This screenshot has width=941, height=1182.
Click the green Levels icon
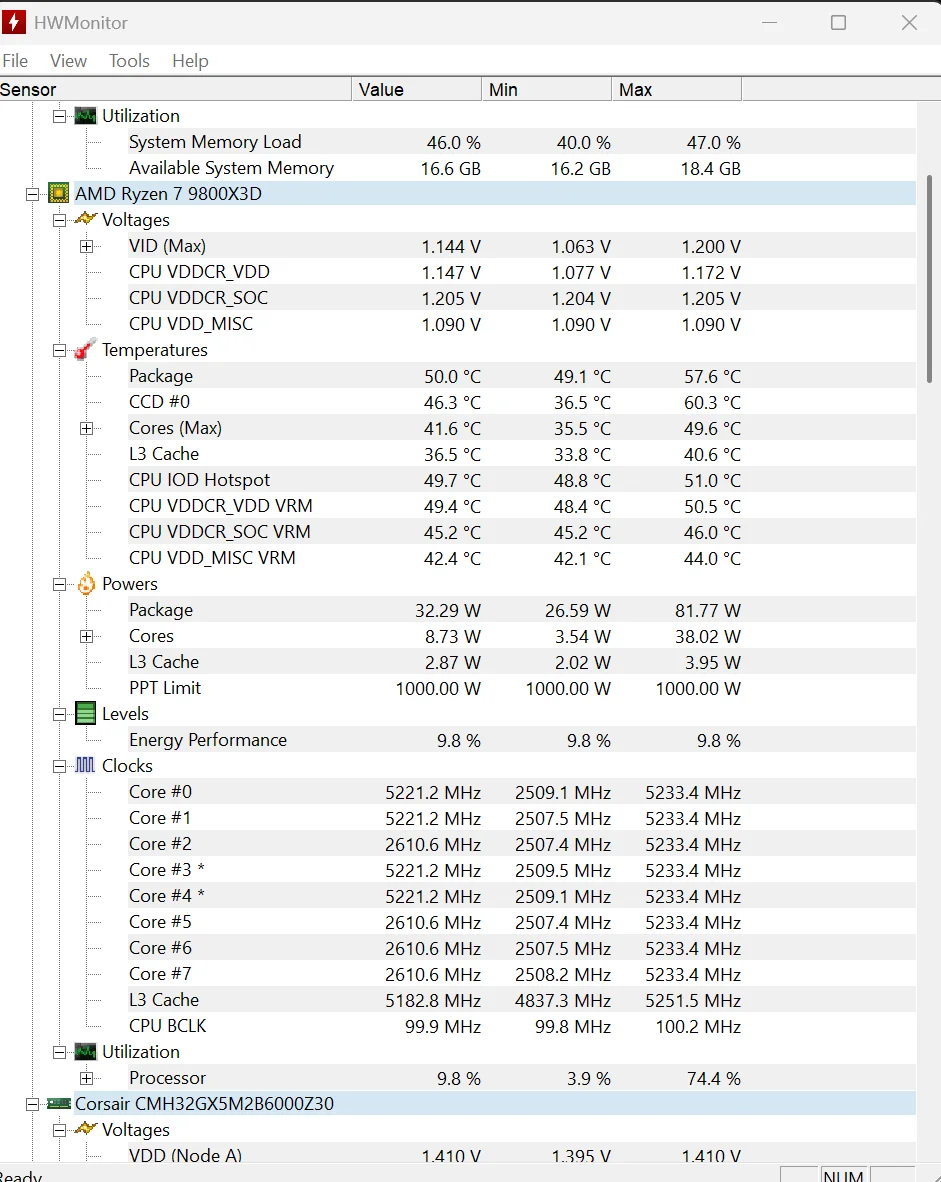click(x=85, y=713)
